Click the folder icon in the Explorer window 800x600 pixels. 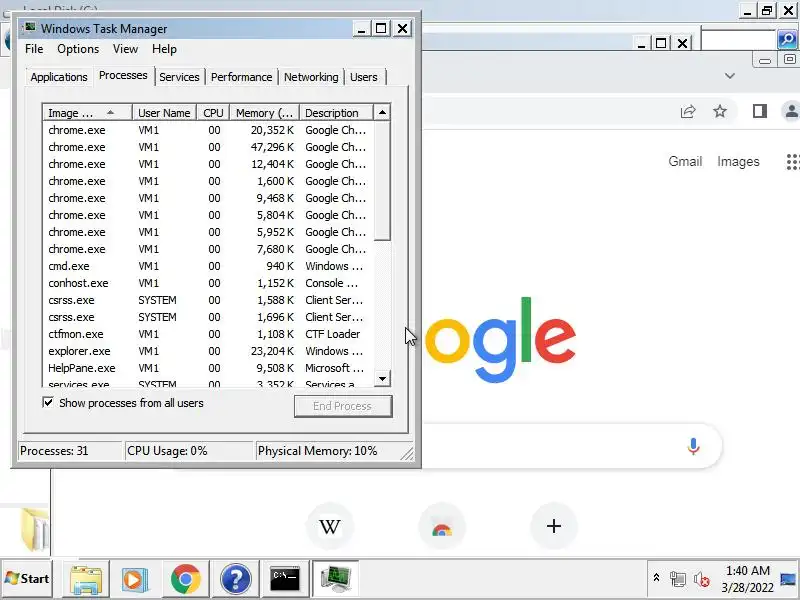pyautogui.click(x=35, y=529)
